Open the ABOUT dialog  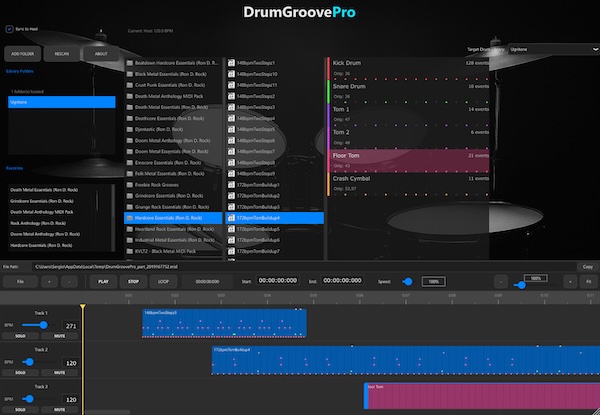[101, 54]
